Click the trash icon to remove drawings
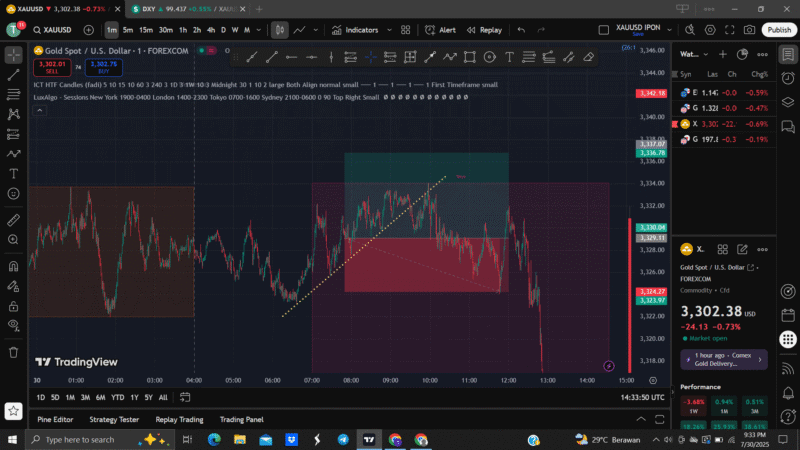This screenshot has height=450, width=800. pyautogui.click(x=14, y=351)
